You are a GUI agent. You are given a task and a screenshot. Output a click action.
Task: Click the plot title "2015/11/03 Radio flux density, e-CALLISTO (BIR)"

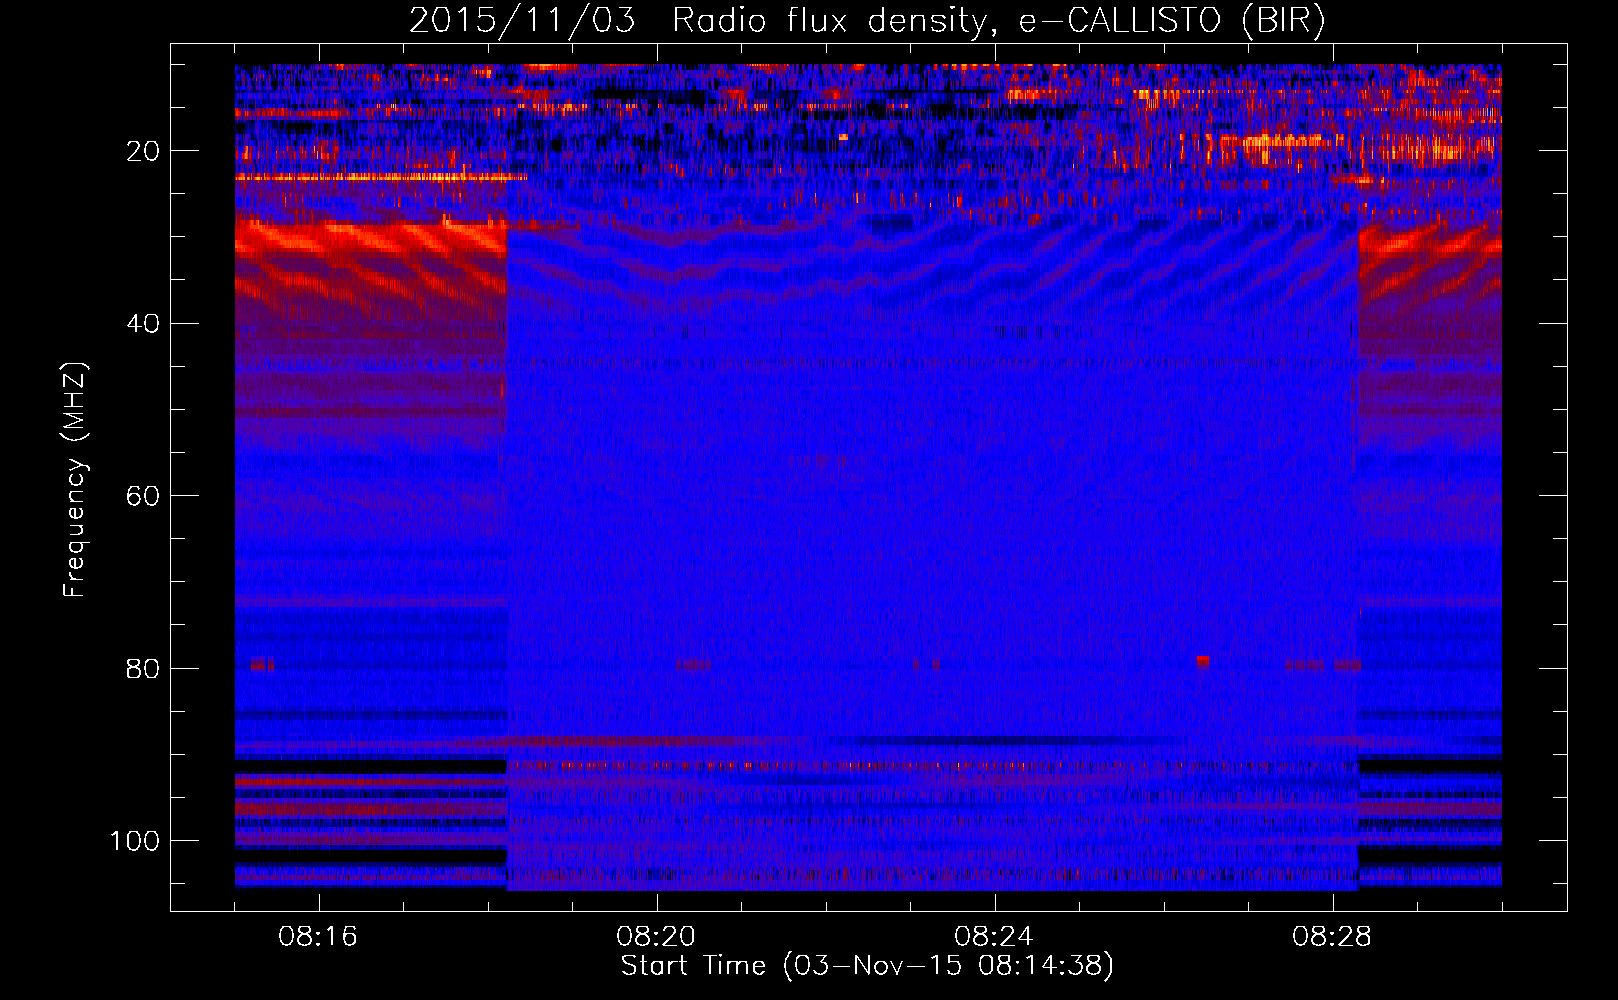pyautogui.click(x=867, y=21)
